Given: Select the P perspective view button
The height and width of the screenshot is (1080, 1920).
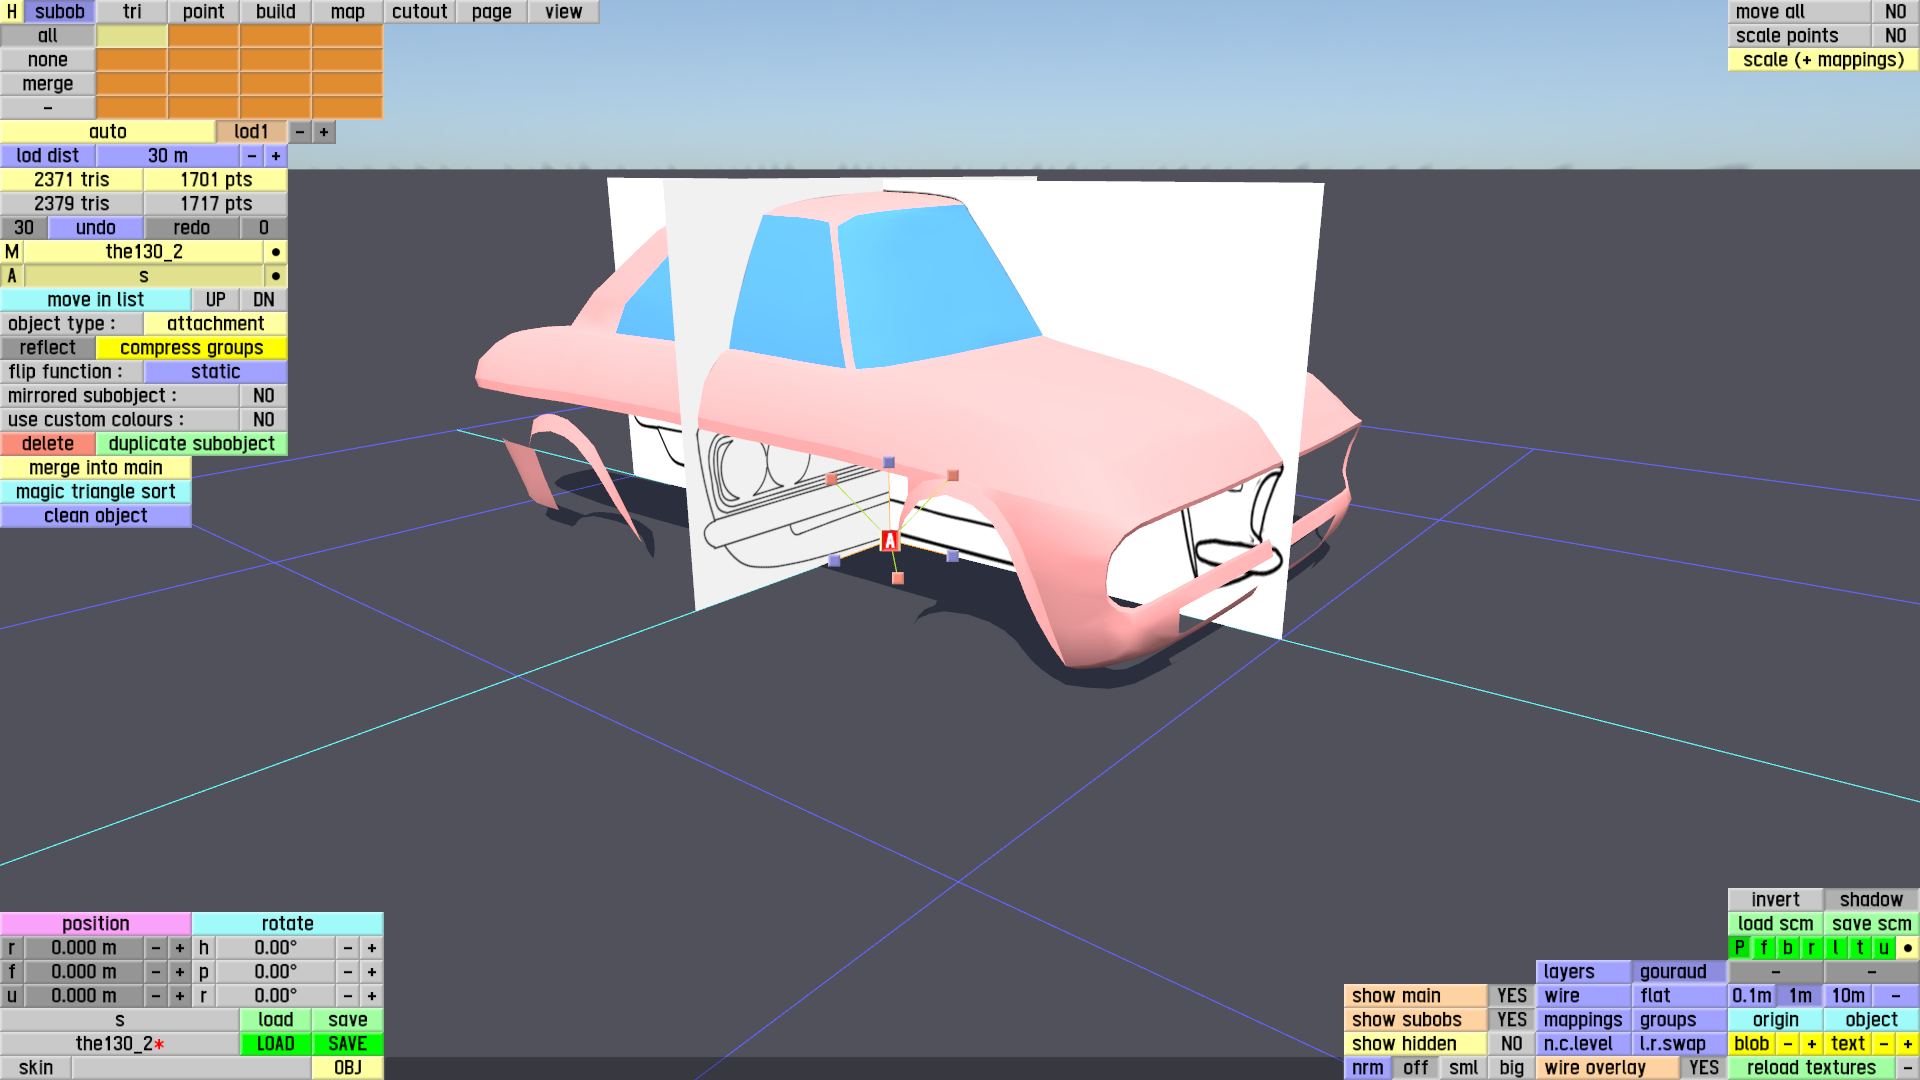Looking at the screenshot, I should pos(1739,948).
